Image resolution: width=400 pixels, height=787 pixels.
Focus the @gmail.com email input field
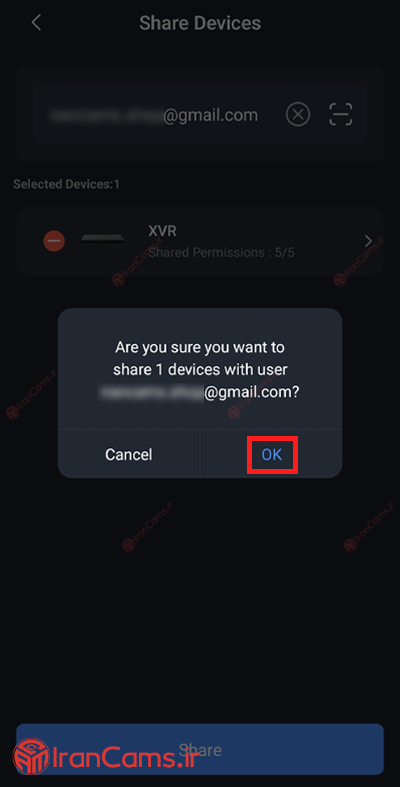(x=200, y=115)
